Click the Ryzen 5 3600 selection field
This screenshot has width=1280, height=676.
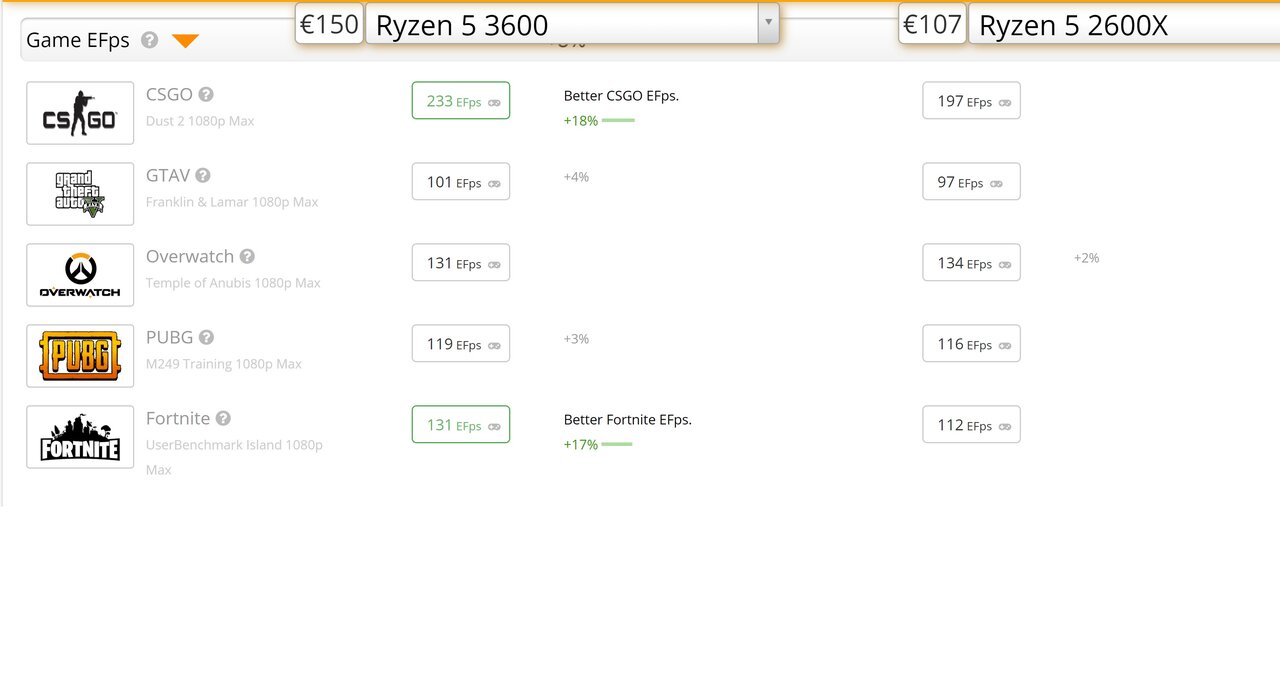click(572, 23)
